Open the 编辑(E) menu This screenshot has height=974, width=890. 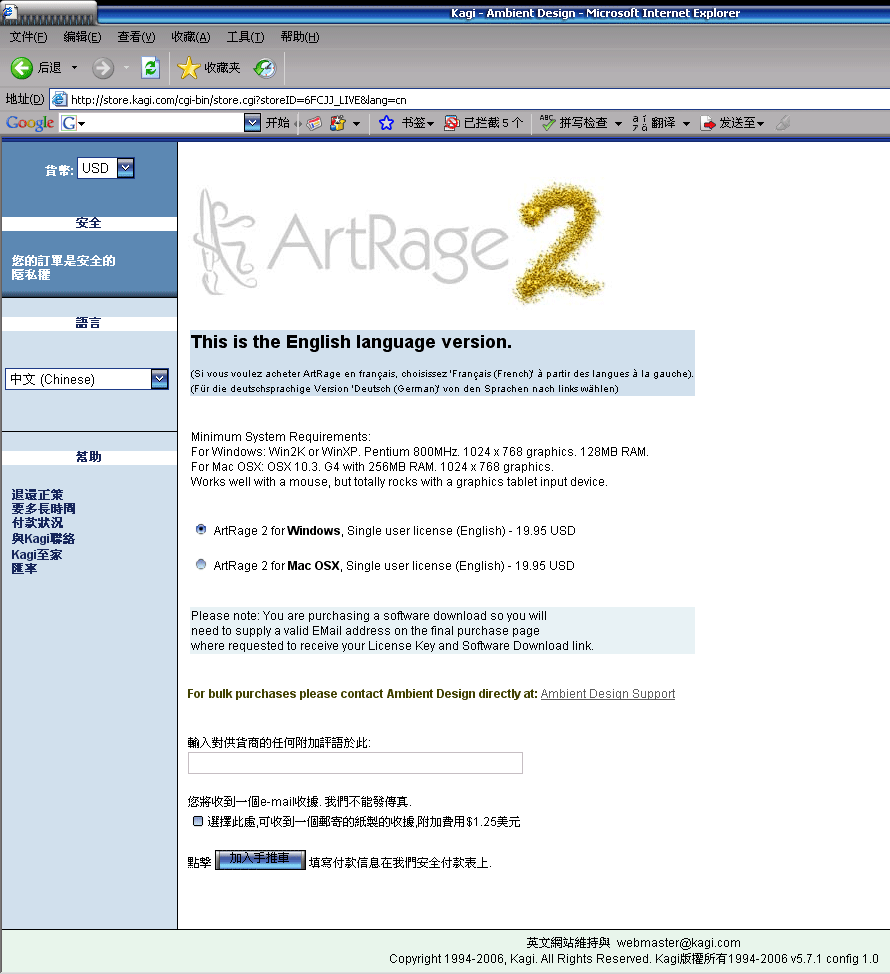(82, 37)
